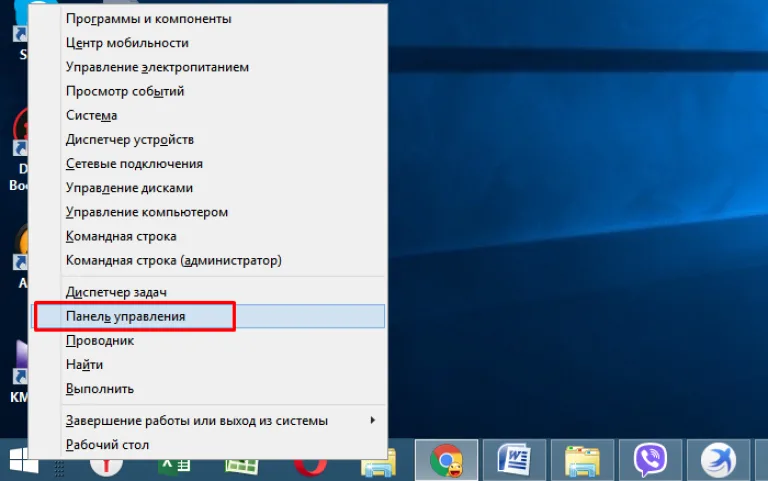Launch Microsoft Word taskbar icon
Screen dimensions: 768x481
point(514,460)
